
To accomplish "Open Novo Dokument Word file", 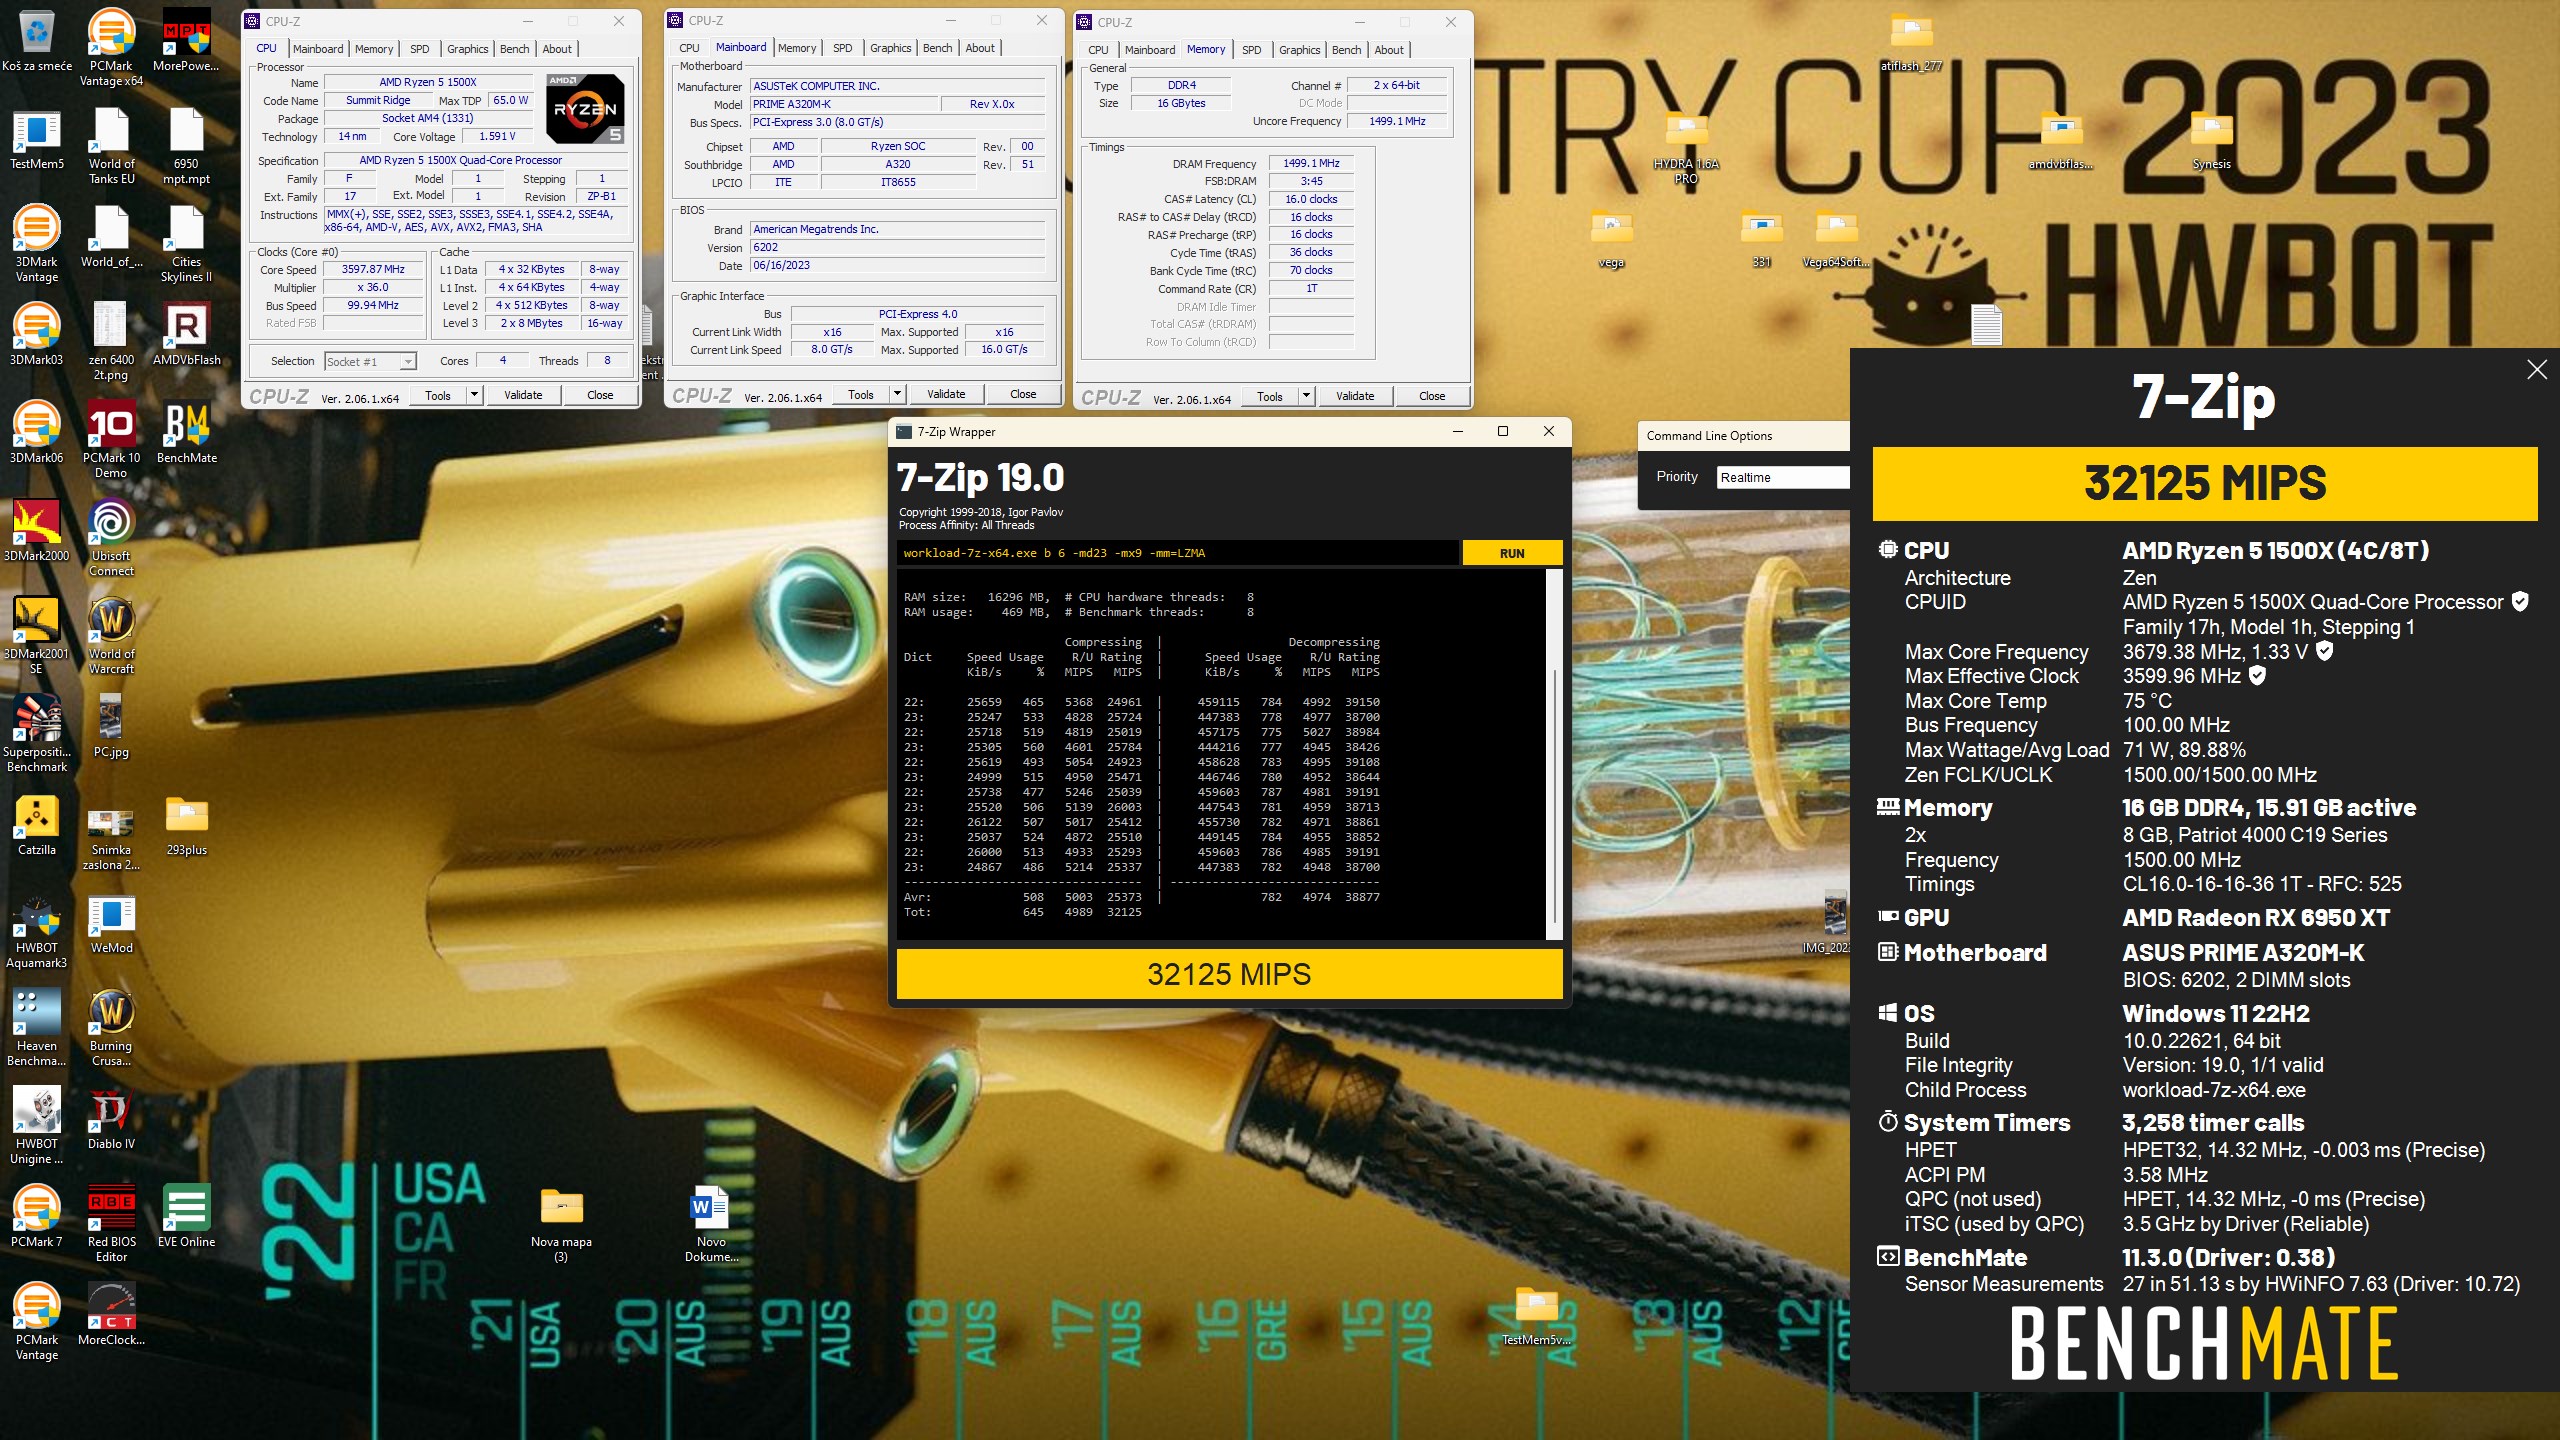I will point(711,1224).
